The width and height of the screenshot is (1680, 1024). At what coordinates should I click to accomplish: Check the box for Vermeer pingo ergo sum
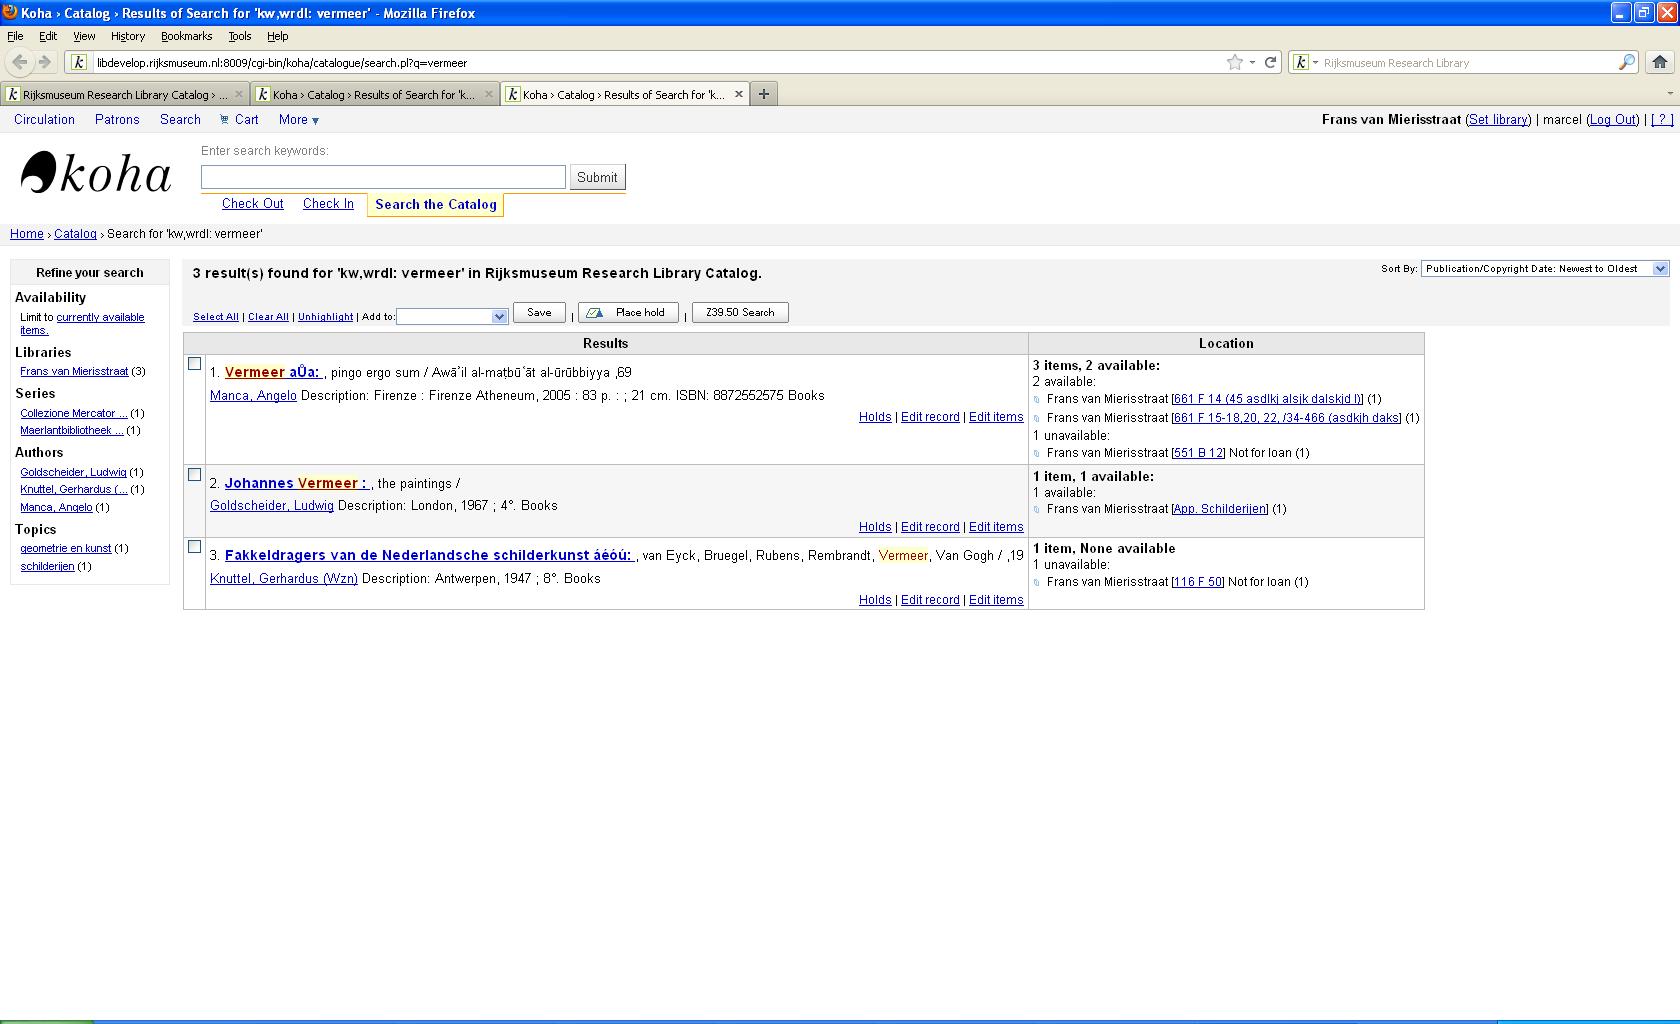tap(195, 364)
